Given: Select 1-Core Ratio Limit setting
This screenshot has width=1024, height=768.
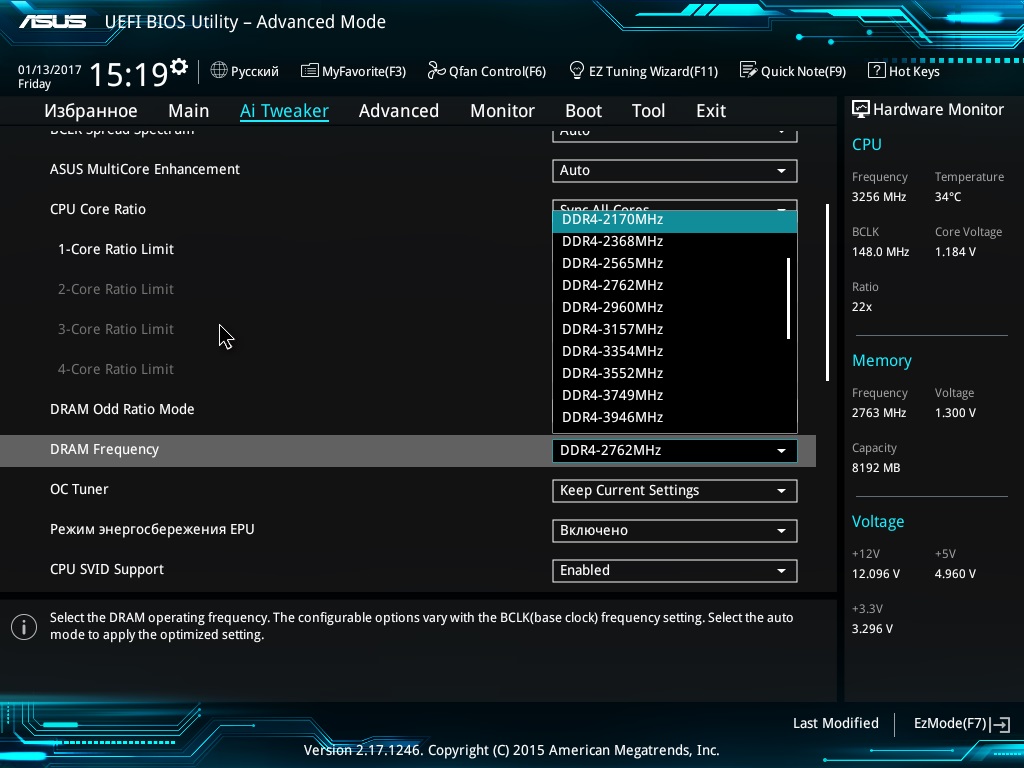Looking at the screenshot, I should pyautogui.click(x=116, y=249).
